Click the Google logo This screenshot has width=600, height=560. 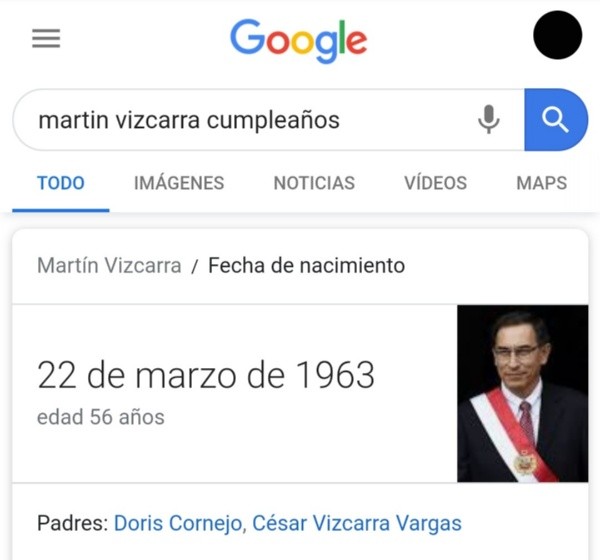(x=298, y=41)
